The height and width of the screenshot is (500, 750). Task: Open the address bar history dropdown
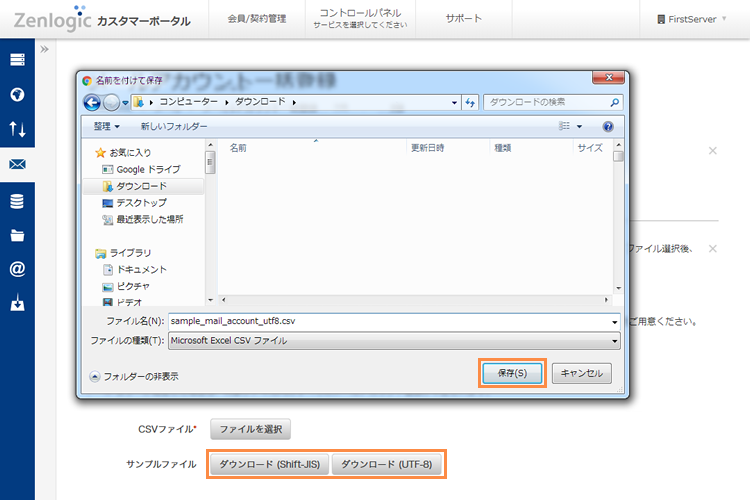(454, 102)
